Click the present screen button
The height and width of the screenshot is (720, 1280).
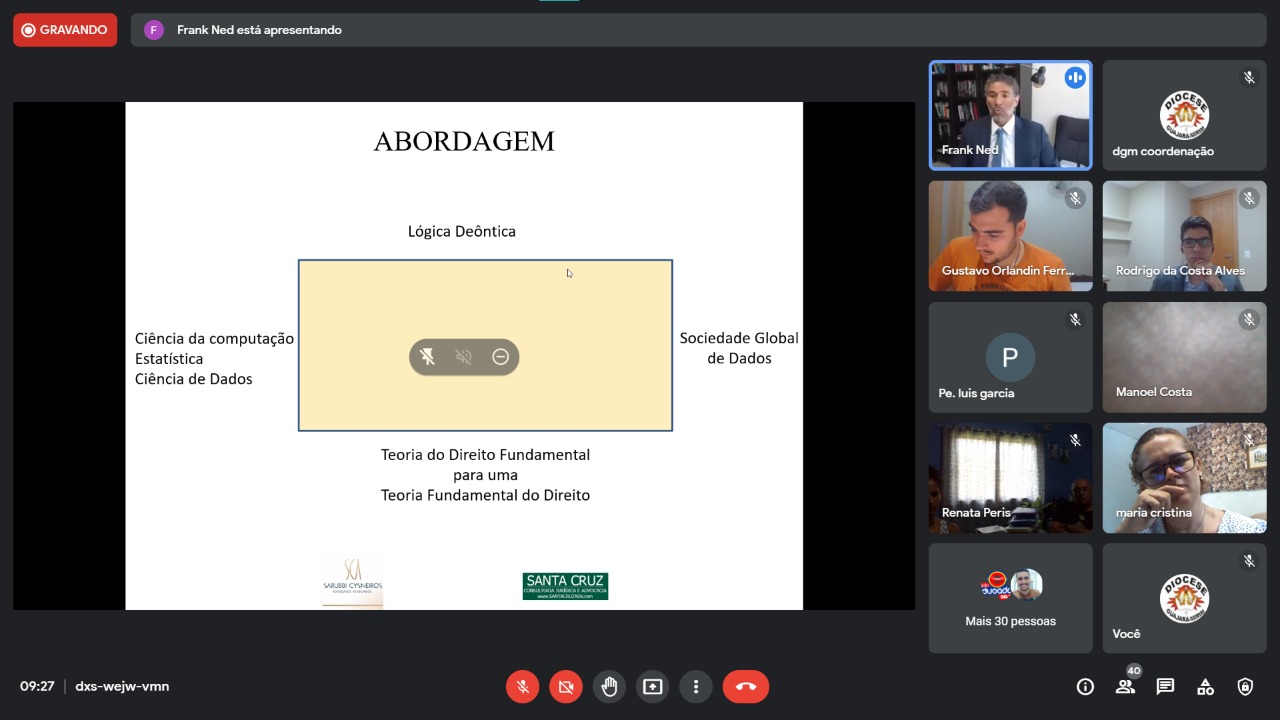pos(653,687)
